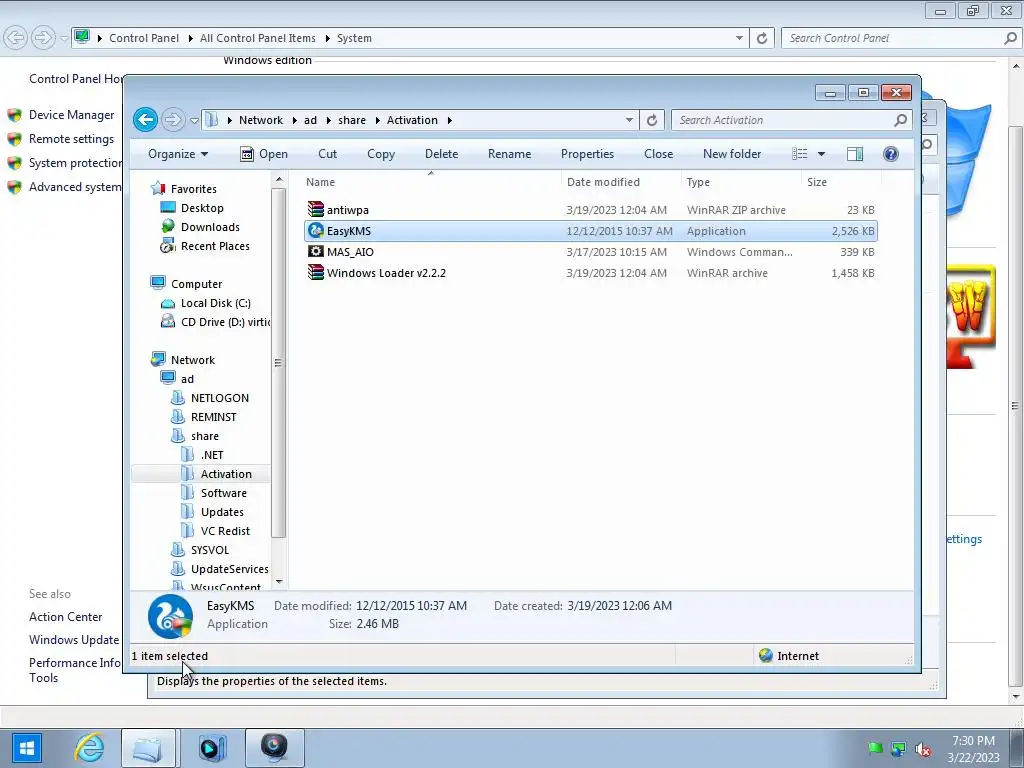
Task: Click Cut in the toolbar
Action: coord(327,154)
